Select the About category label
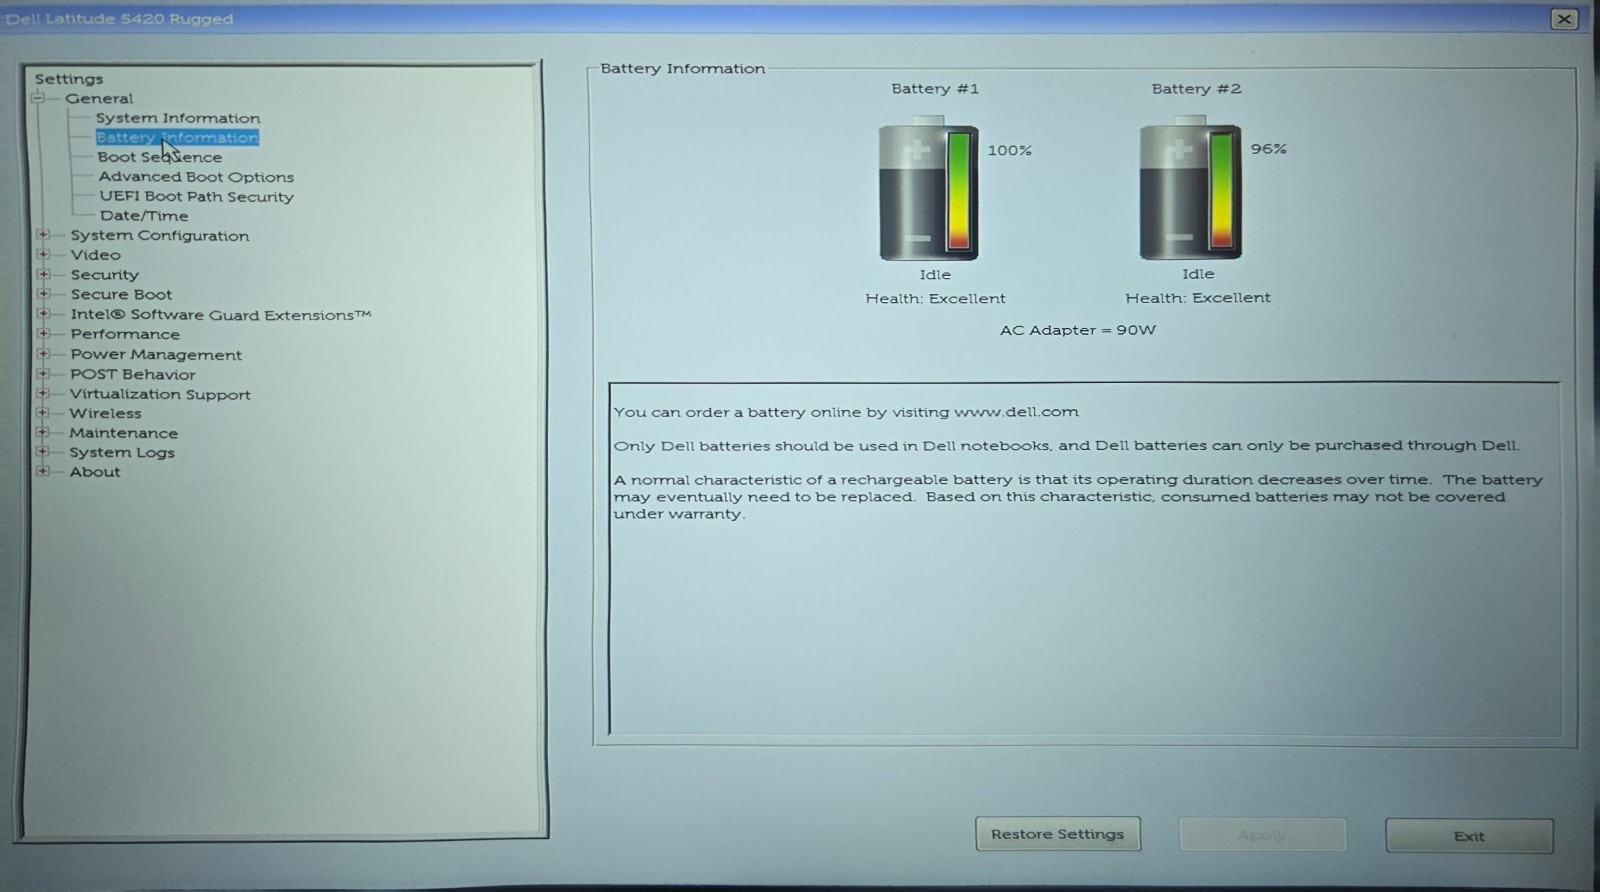 [x=95, y=471]
